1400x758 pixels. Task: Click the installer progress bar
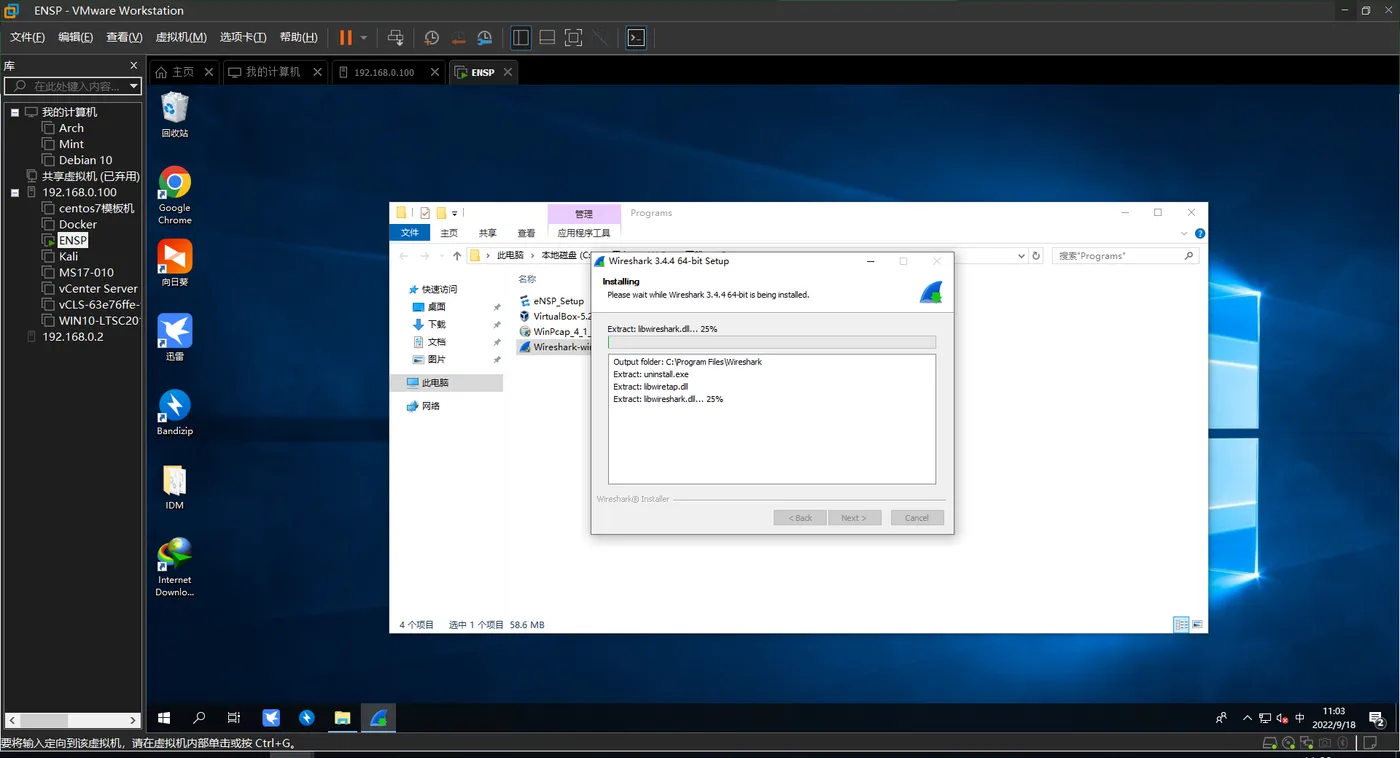click(x=771, y=342)
